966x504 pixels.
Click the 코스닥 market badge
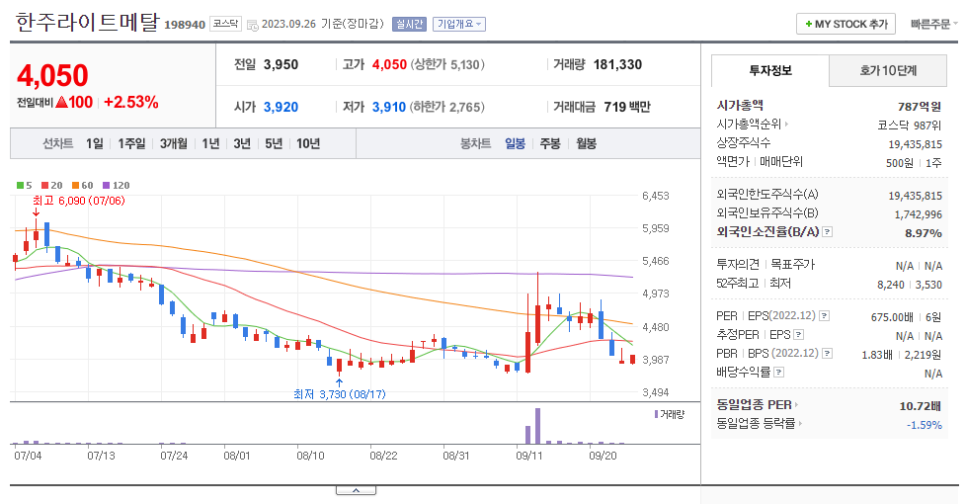click(x=225, y=24)
